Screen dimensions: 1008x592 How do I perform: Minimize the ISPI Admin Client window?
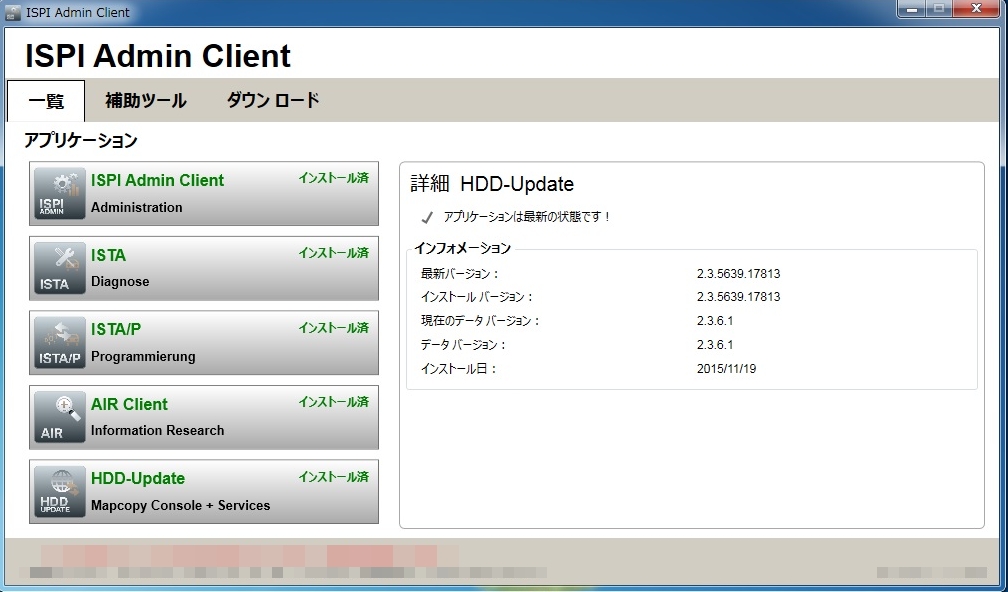[912, 9]
